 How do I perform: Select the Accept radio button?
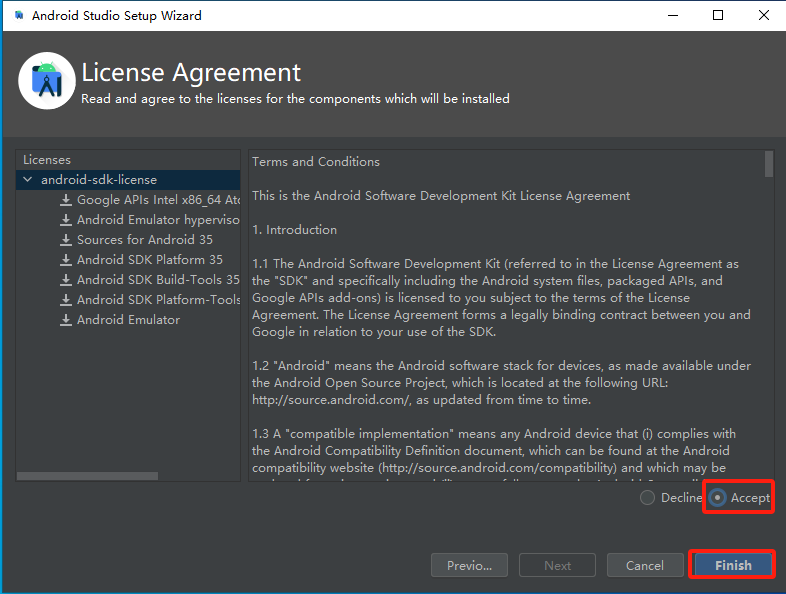click(717, 498)
